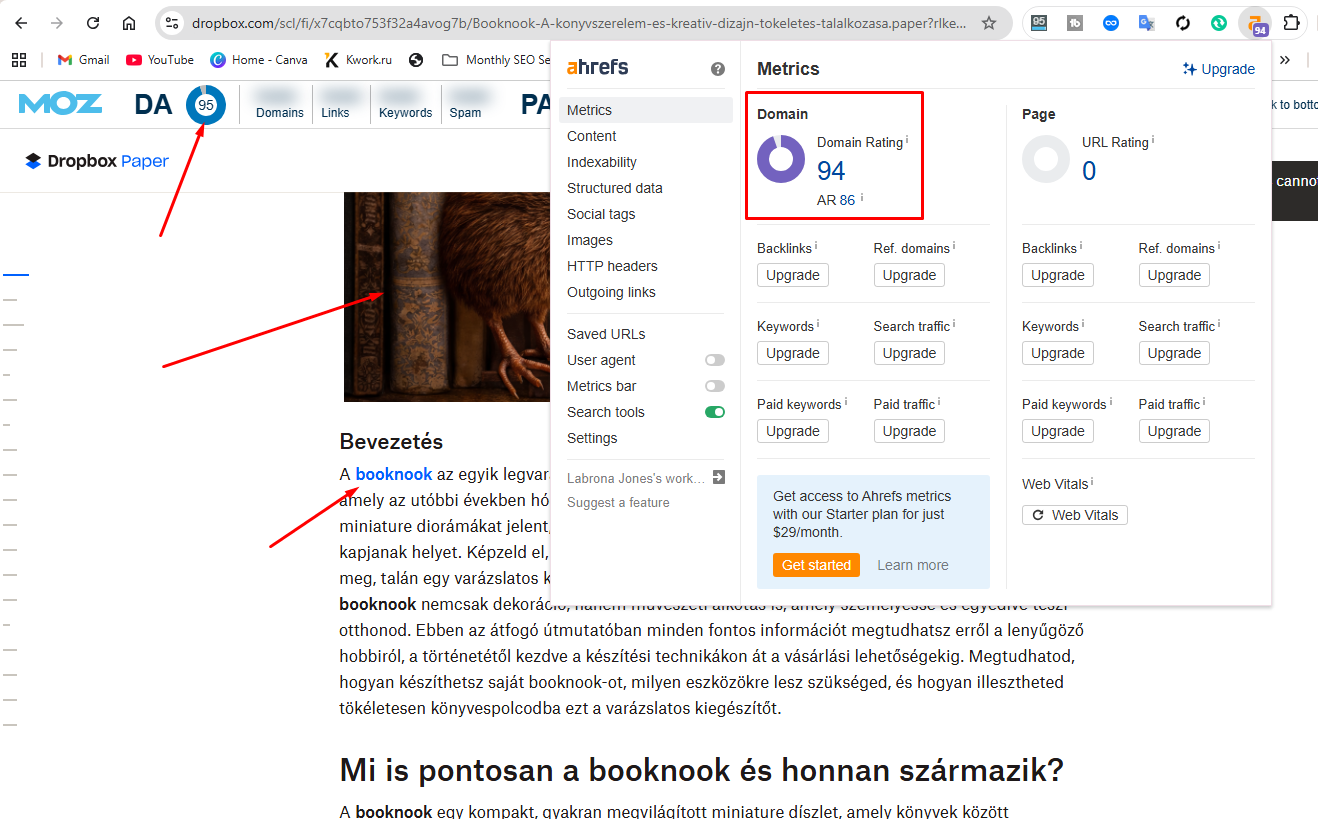The height and width of the screenshot is (819, 1318).
Task: Click the Chrome extensions puzzle icon
Action: pyautogui.click(x=1291, y=22)
